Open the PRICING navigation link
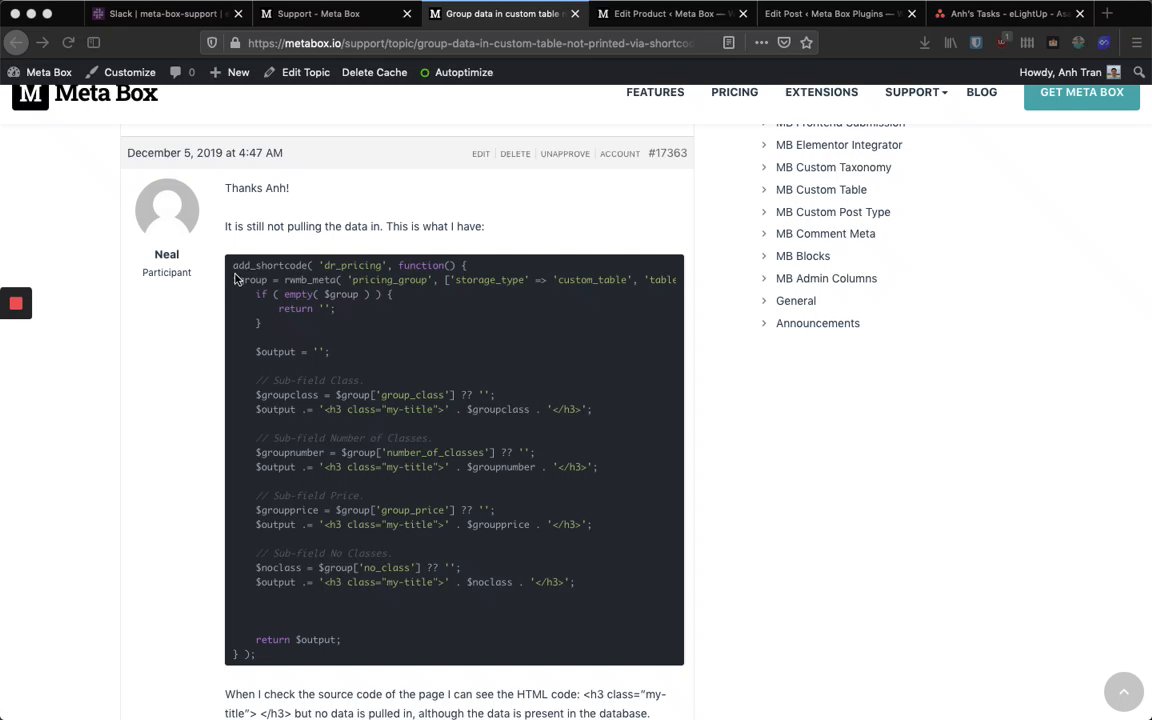This screenshot has width=1152, height=720. [x=734, y=92]
